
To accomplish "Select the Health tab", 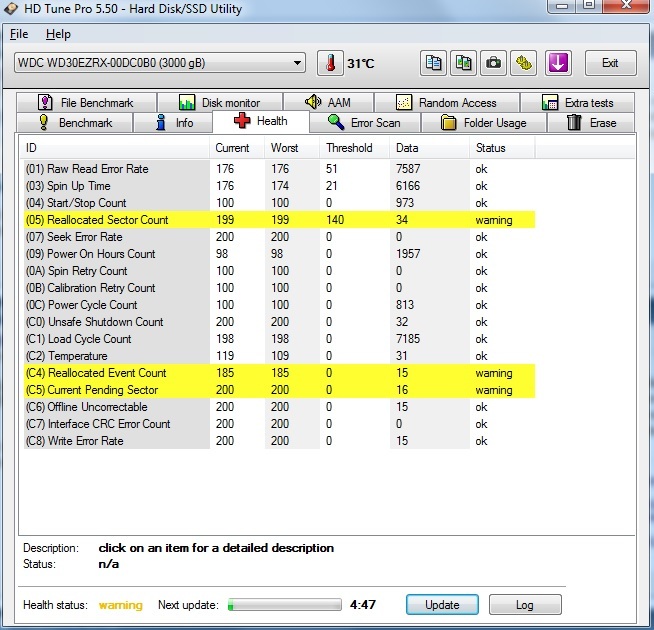I will point(261,121).
